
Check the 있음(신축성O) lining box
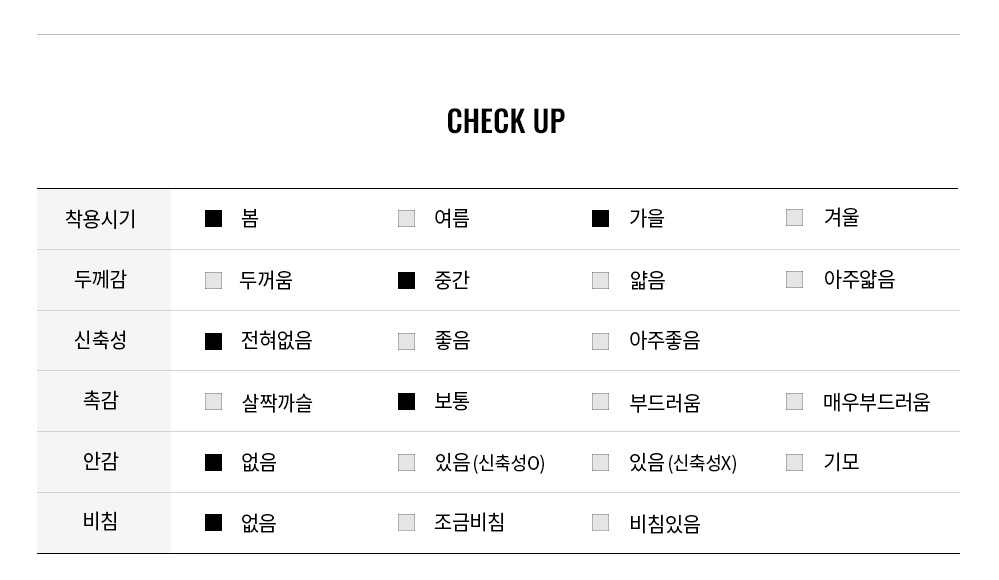tap(406, 462)
